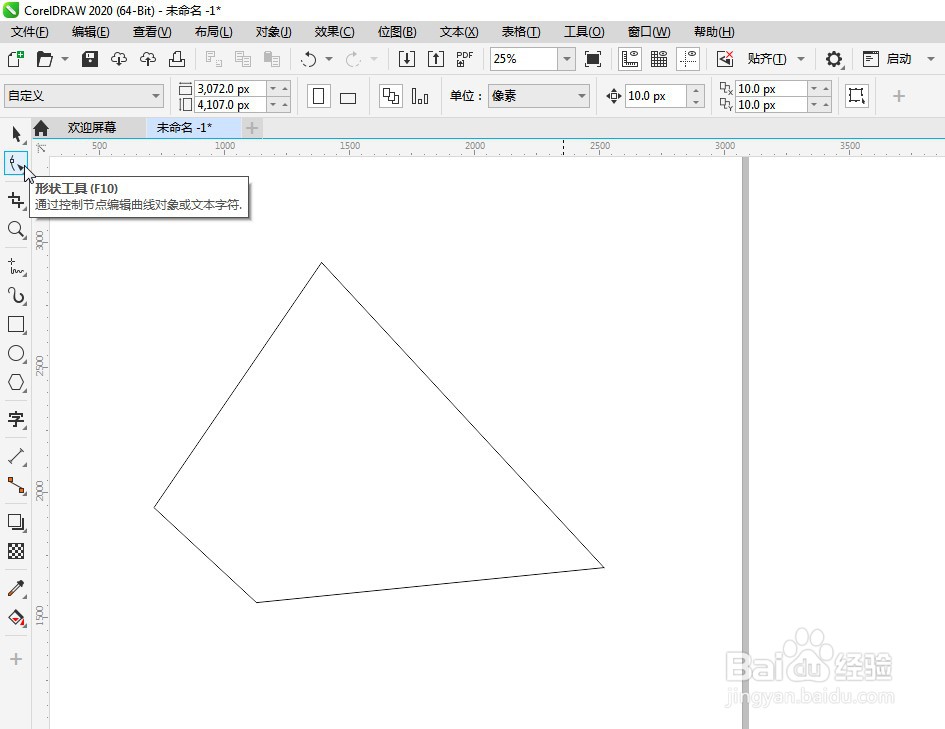Select the Ellipse tool
The width and height of the screenshot is (945, 729).
tap(16, 353)
